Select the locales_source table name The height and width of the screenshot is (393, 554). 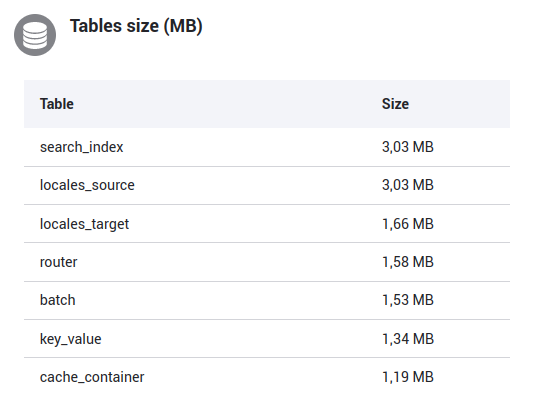87,185
